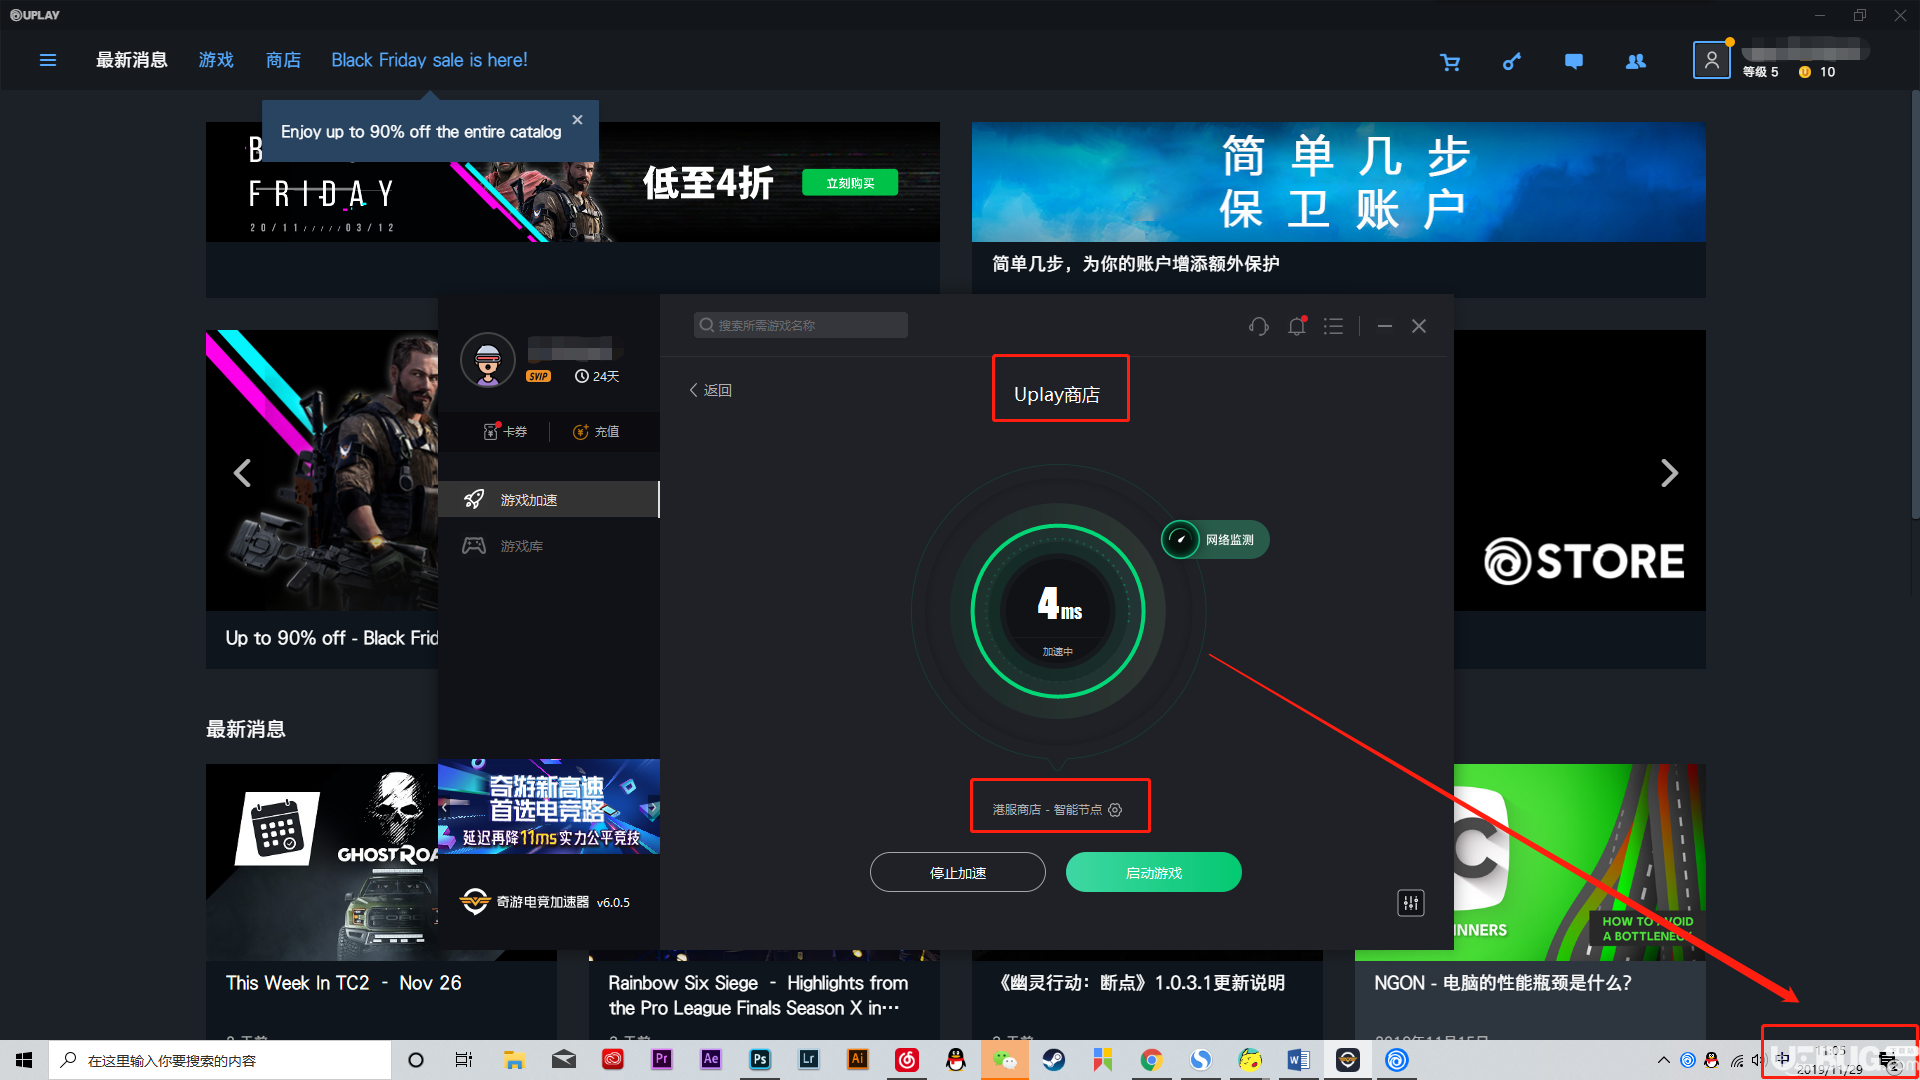Click 返回 back navigation button
The height and width of the screenshot is (1080, 1920).
point(711,389)
